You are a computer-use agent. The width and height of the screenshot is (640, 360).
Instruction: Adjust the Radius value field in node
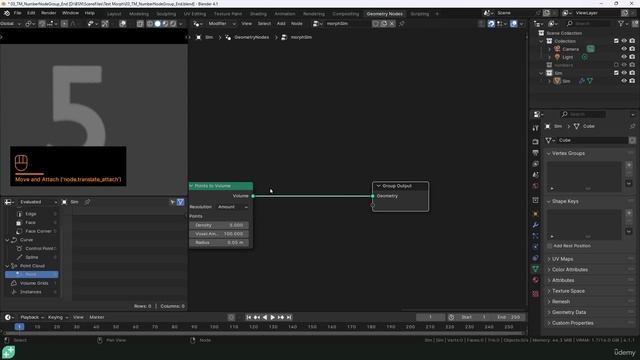coord(219,242)
